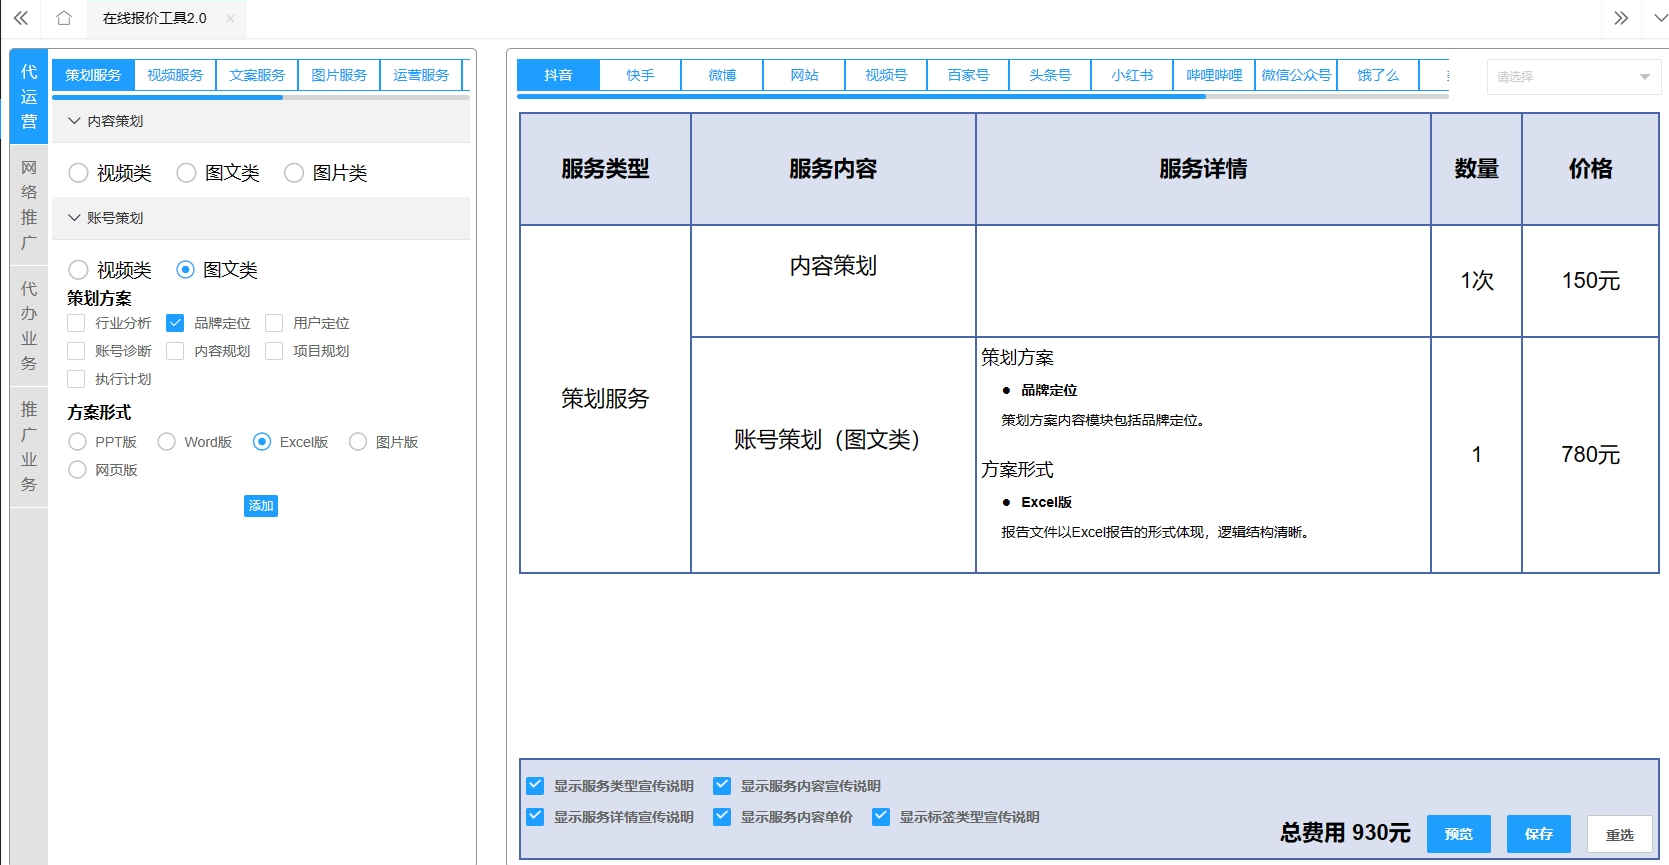Image resolution: width=1669 pixels, height=865 pixels.
Task: Click the 预览 button
Action: [x=1458, y=834]
